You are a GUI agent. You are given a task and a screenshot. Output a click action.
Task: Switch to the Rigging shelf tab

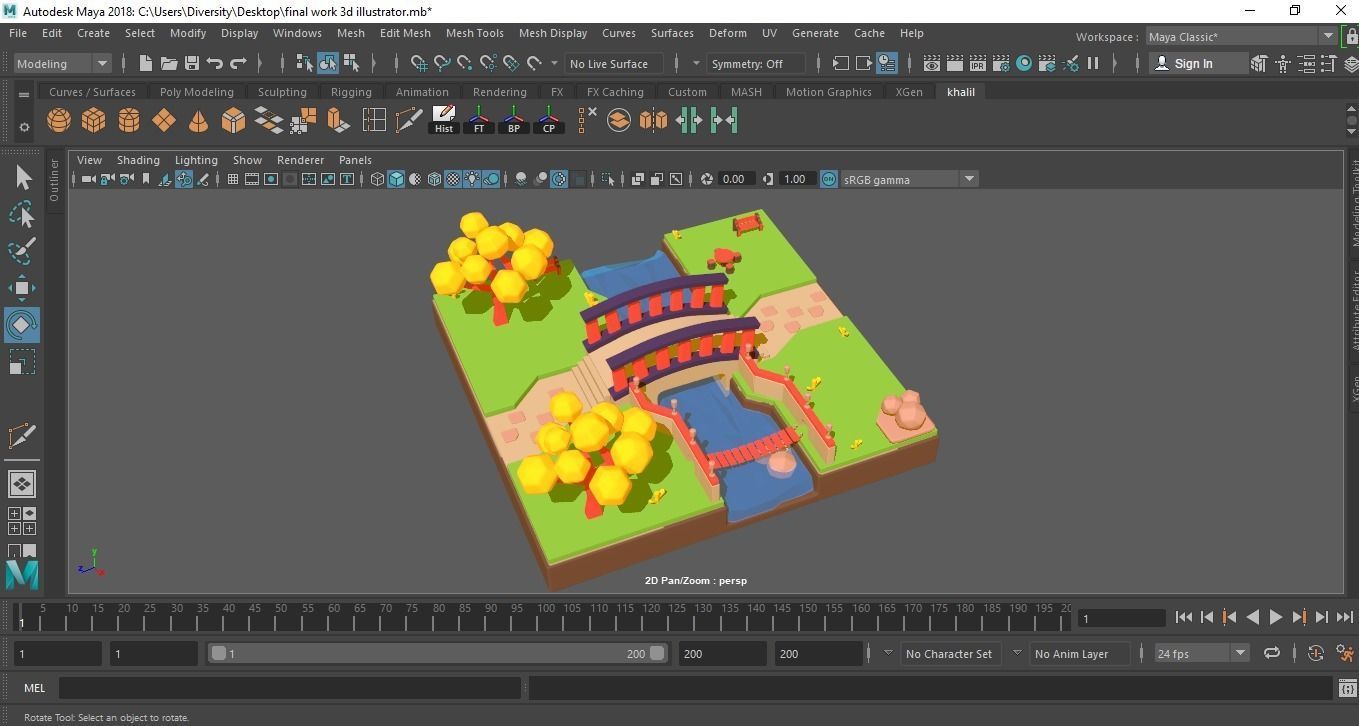[351, 92]
